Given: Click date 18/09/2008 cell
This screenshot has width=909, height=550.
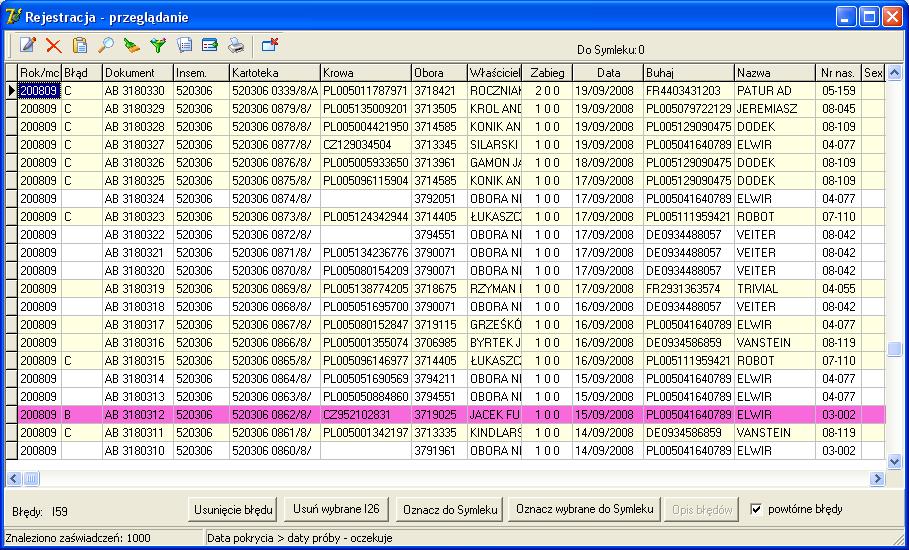Looking at the screenshot, I should tap(608, 162).
